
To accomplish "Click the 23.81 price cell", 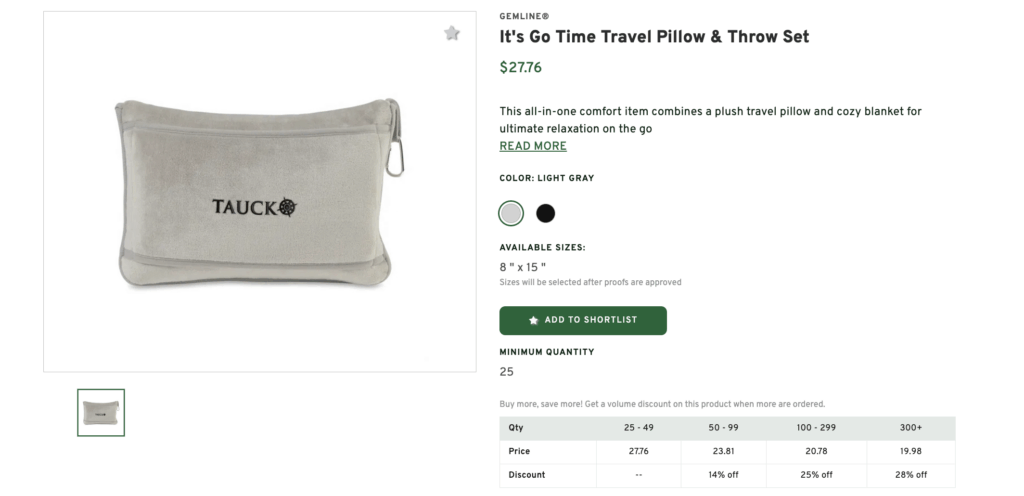I will pos(724,451).
